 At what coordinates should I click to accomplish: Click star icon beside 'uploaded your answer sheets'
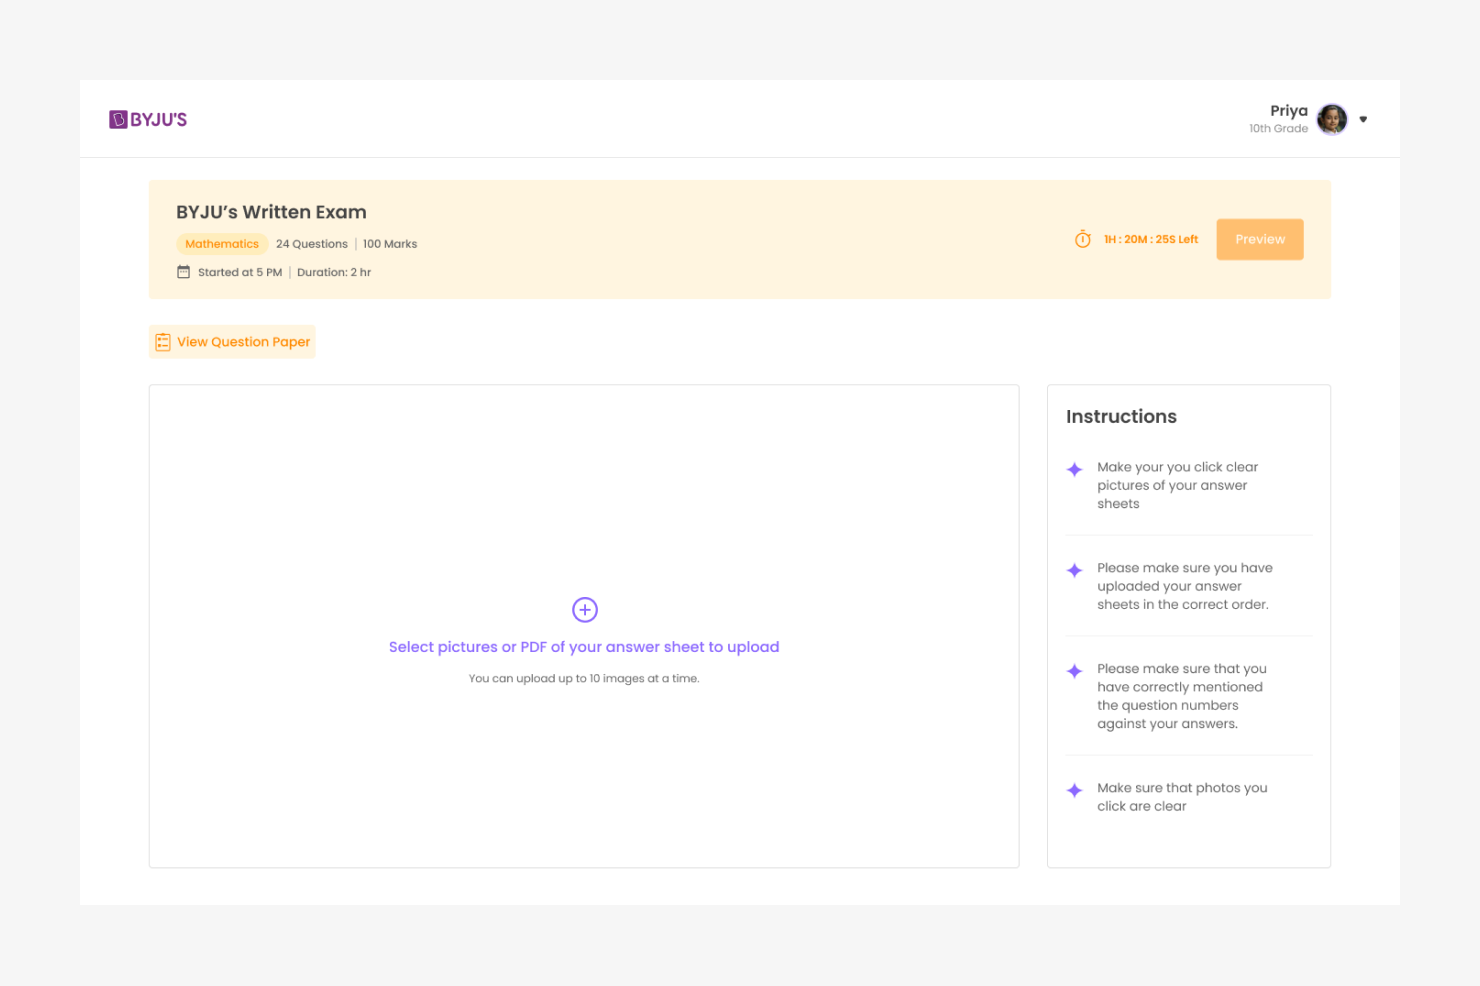point(1075,570)
